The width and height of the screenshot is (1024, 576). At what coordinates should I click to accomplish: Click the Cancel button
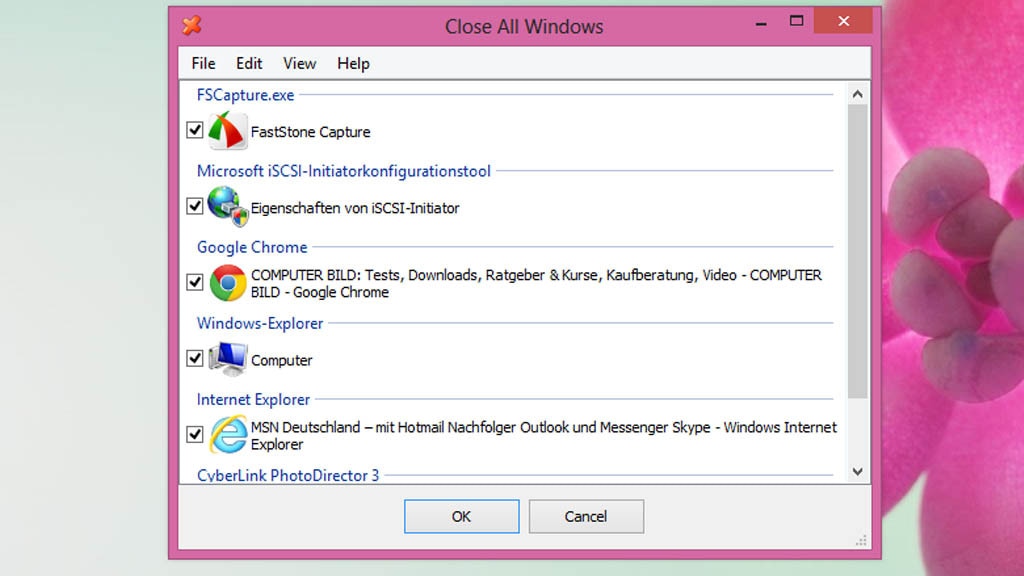586,517
